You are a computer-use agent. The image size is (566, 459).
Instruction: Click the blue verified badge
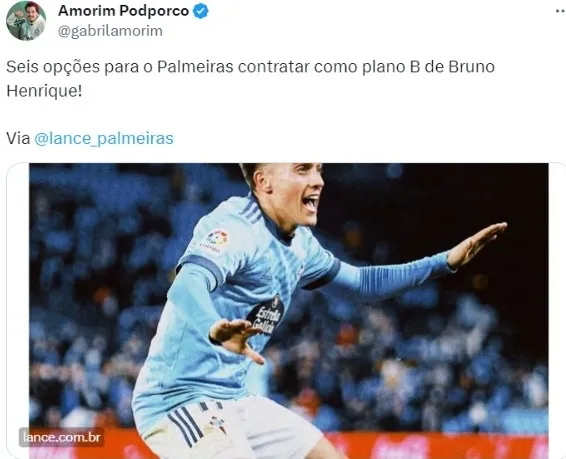click(x=201, y=11)
